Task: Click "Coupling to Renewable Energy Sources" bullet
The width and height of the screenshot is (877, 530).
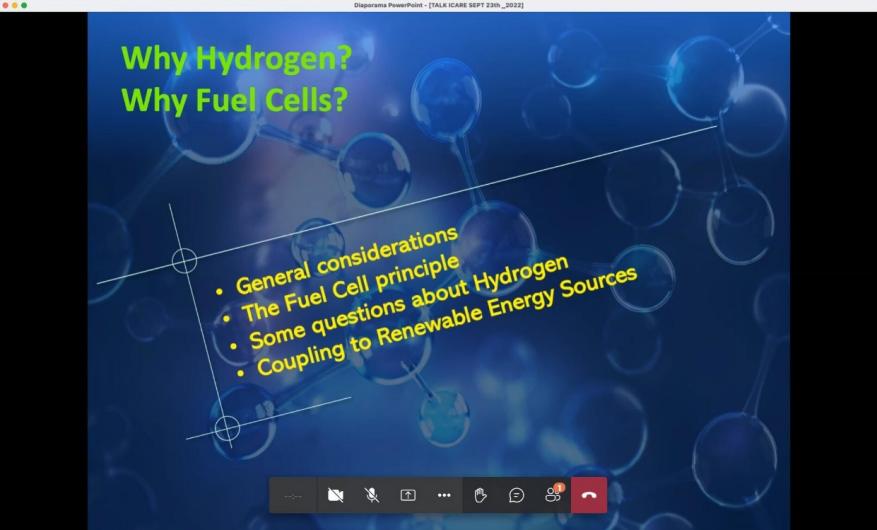Action: coord(446,322)
